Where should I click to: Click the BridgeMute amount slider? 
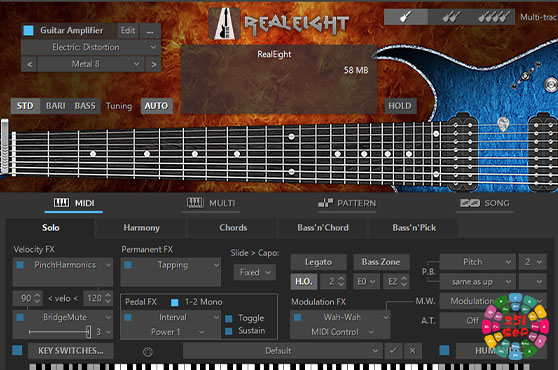(59, 332)
